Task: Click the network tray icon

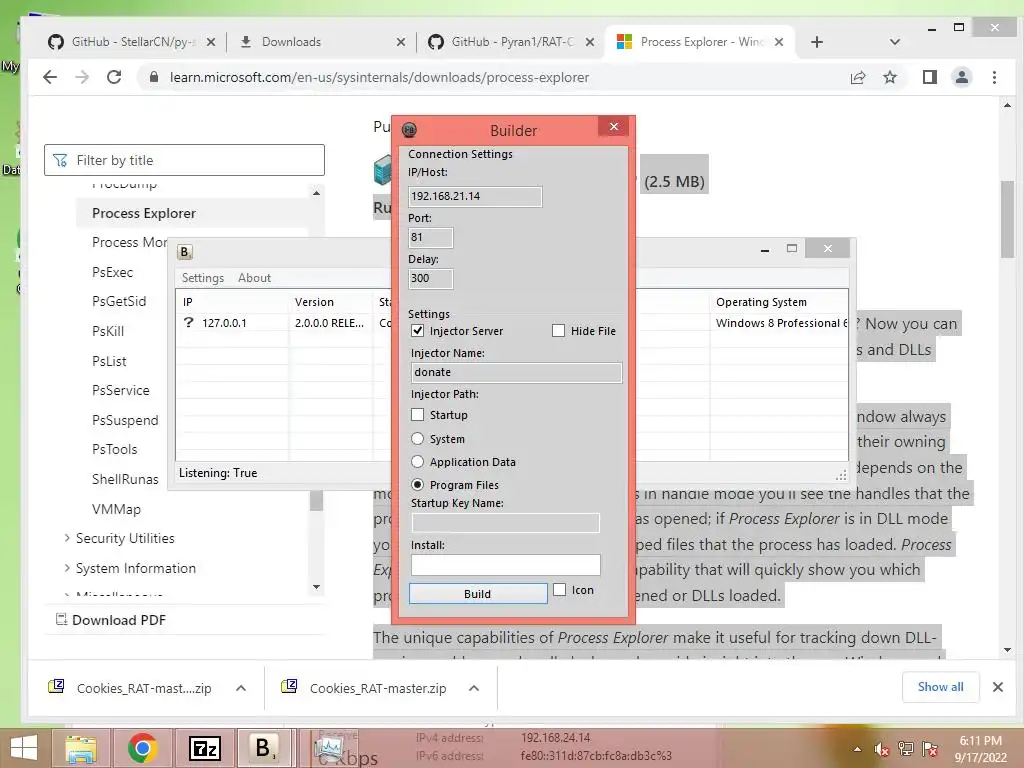Action: (906, 749)
